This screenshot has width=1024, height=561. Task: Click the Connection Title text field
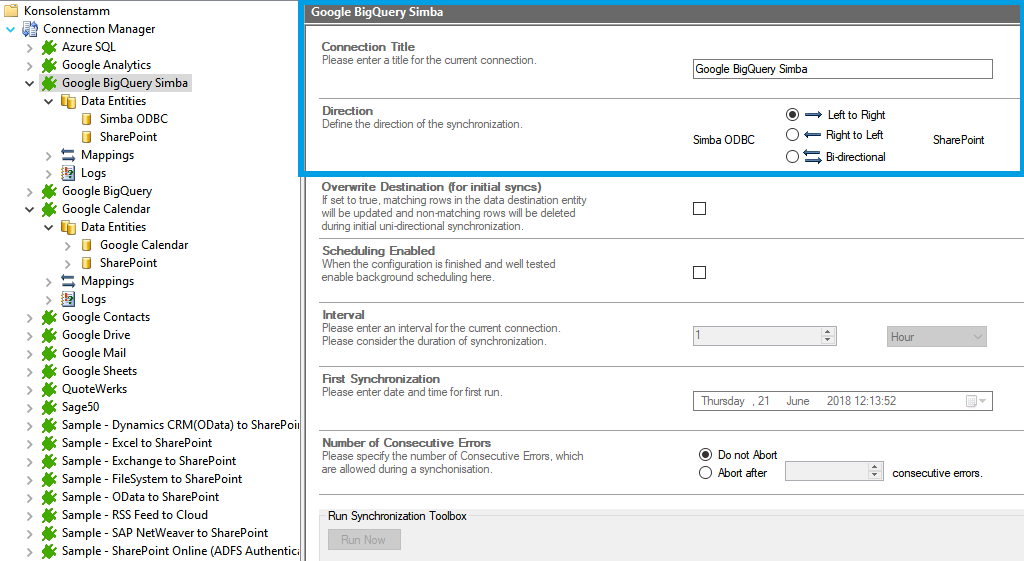point(842,69)
